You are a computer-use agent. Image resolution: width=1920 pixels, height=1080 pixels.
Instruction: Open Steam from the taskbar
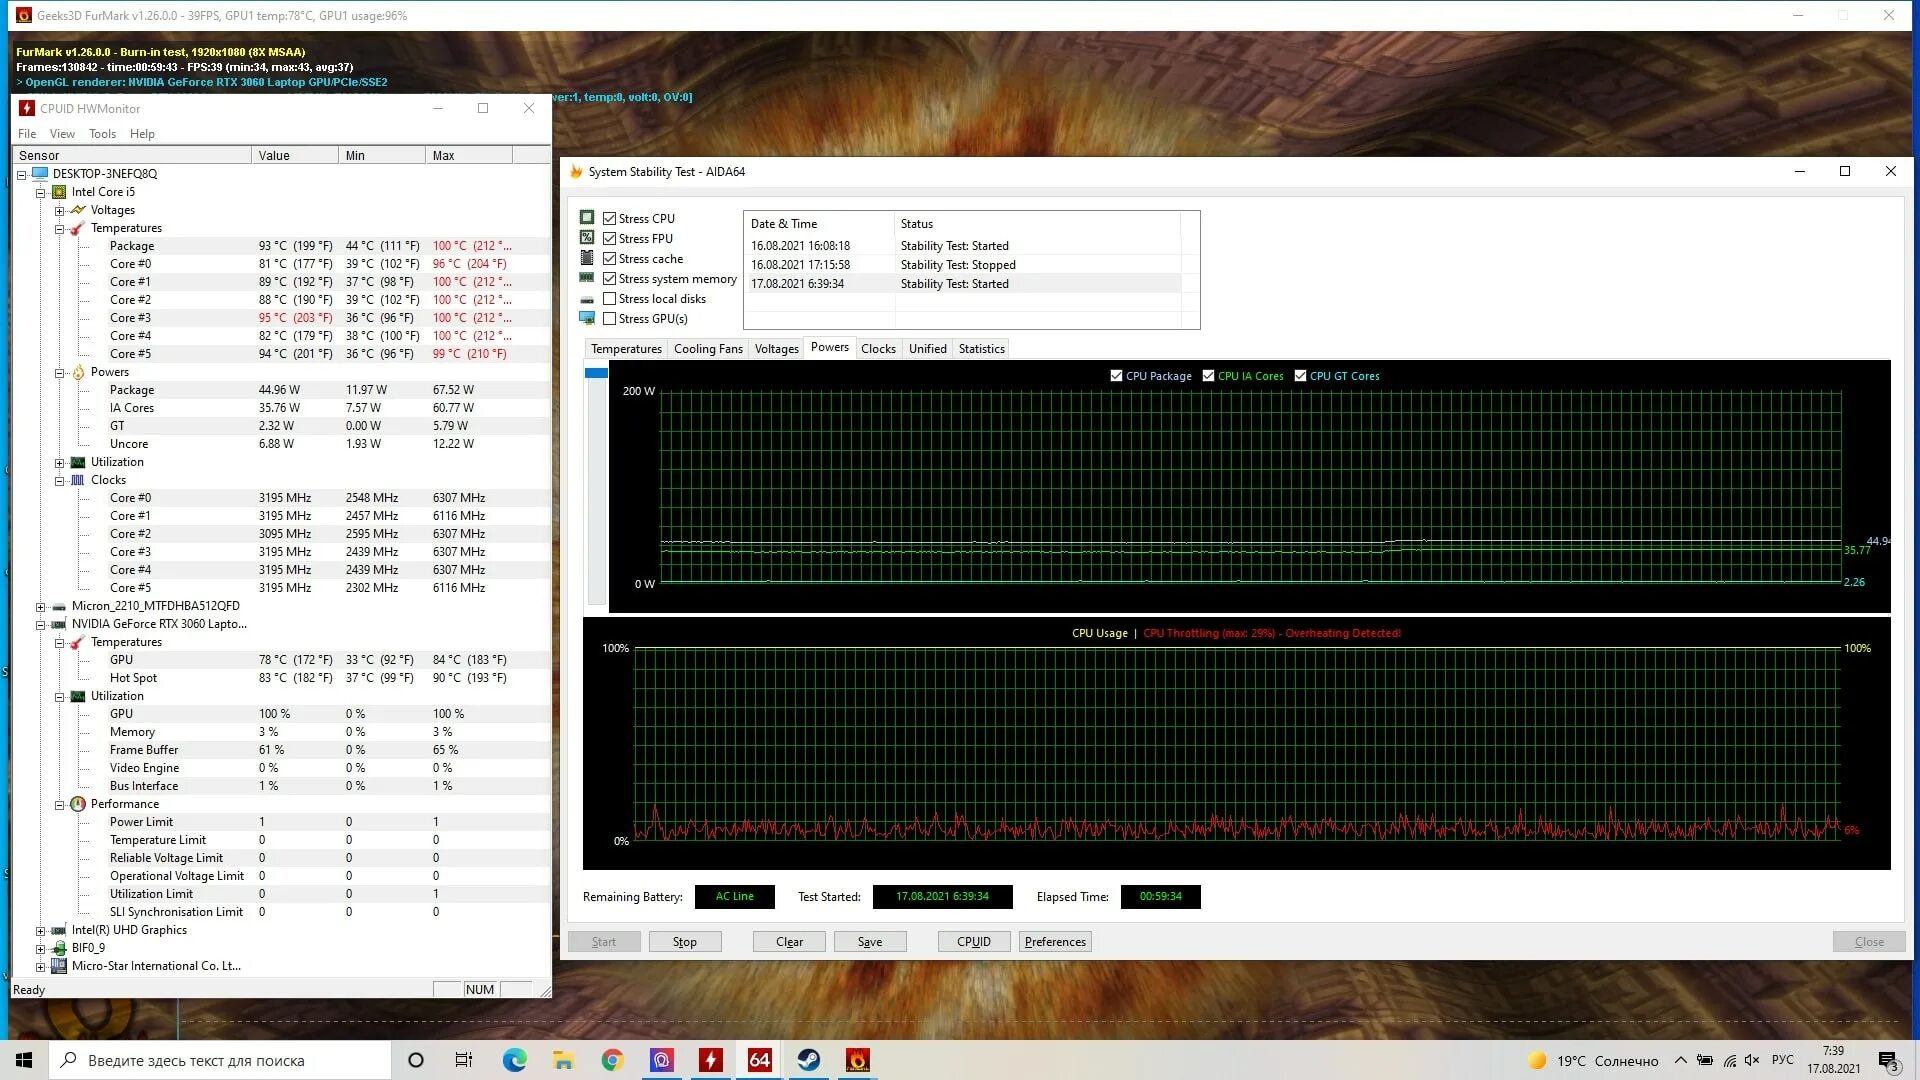click(x=808, y=1060)
